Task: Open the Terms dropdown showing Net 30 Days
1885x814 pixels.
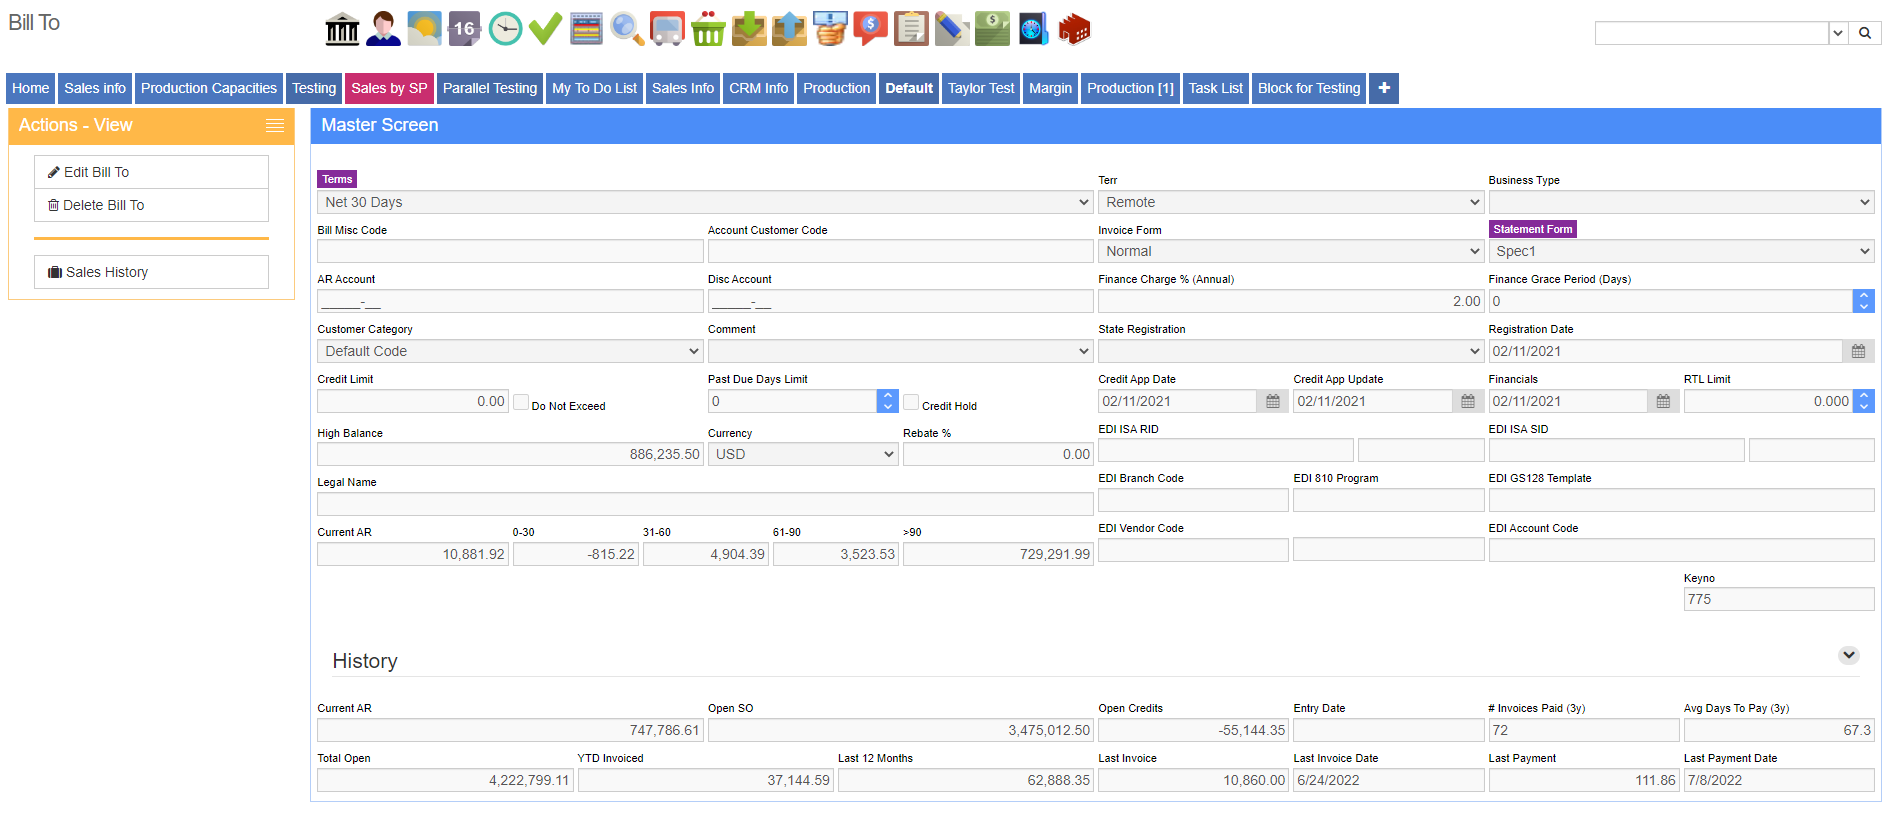Action: point(706,202)
